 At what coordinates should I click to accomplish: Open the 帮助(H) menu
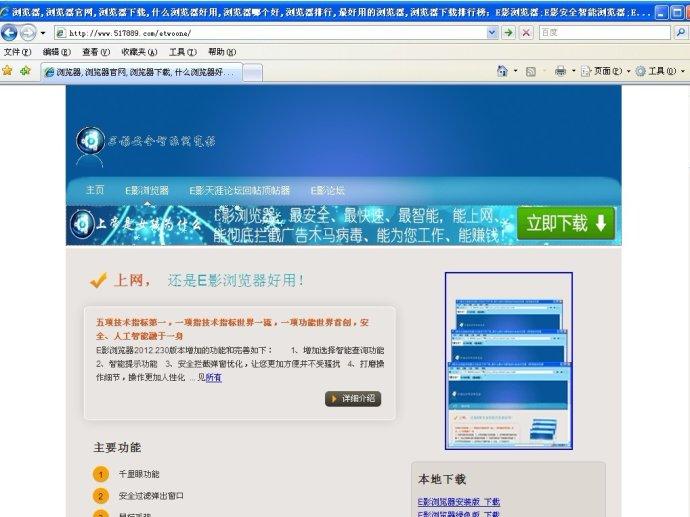coord(222,52)
